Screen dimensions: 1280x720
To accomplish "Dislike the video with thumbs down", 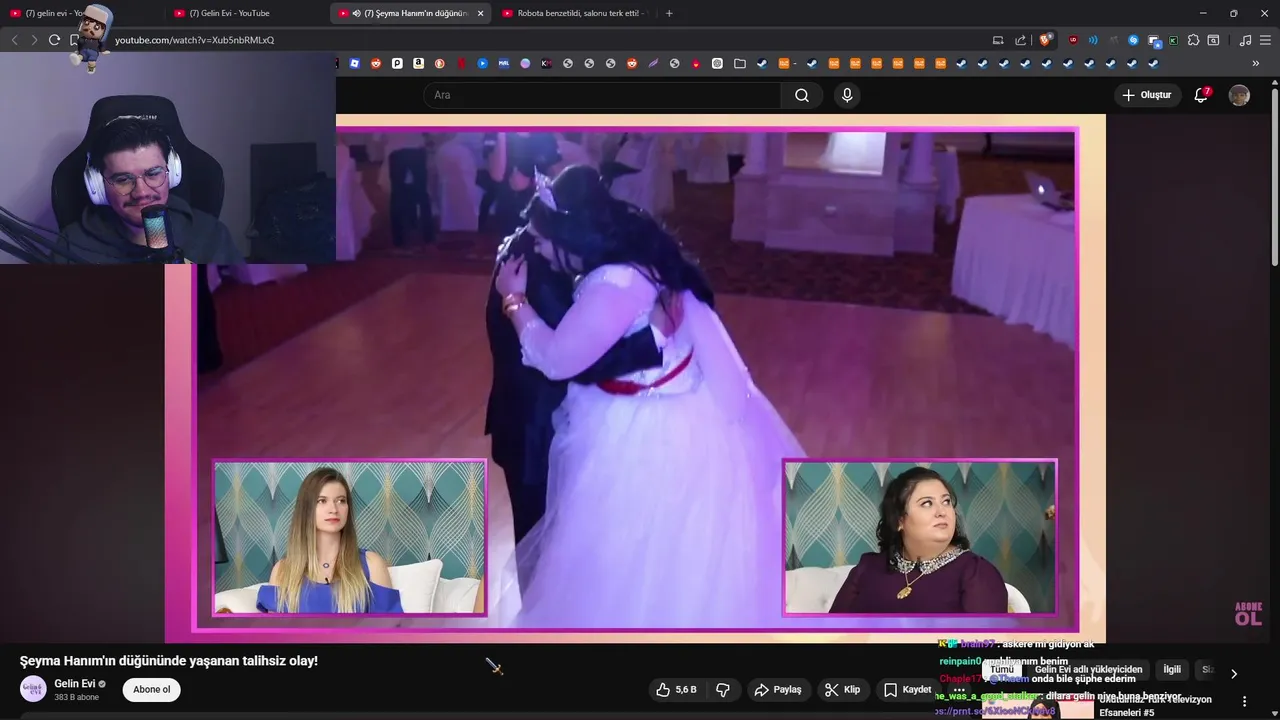I will [x=723, y=689].
